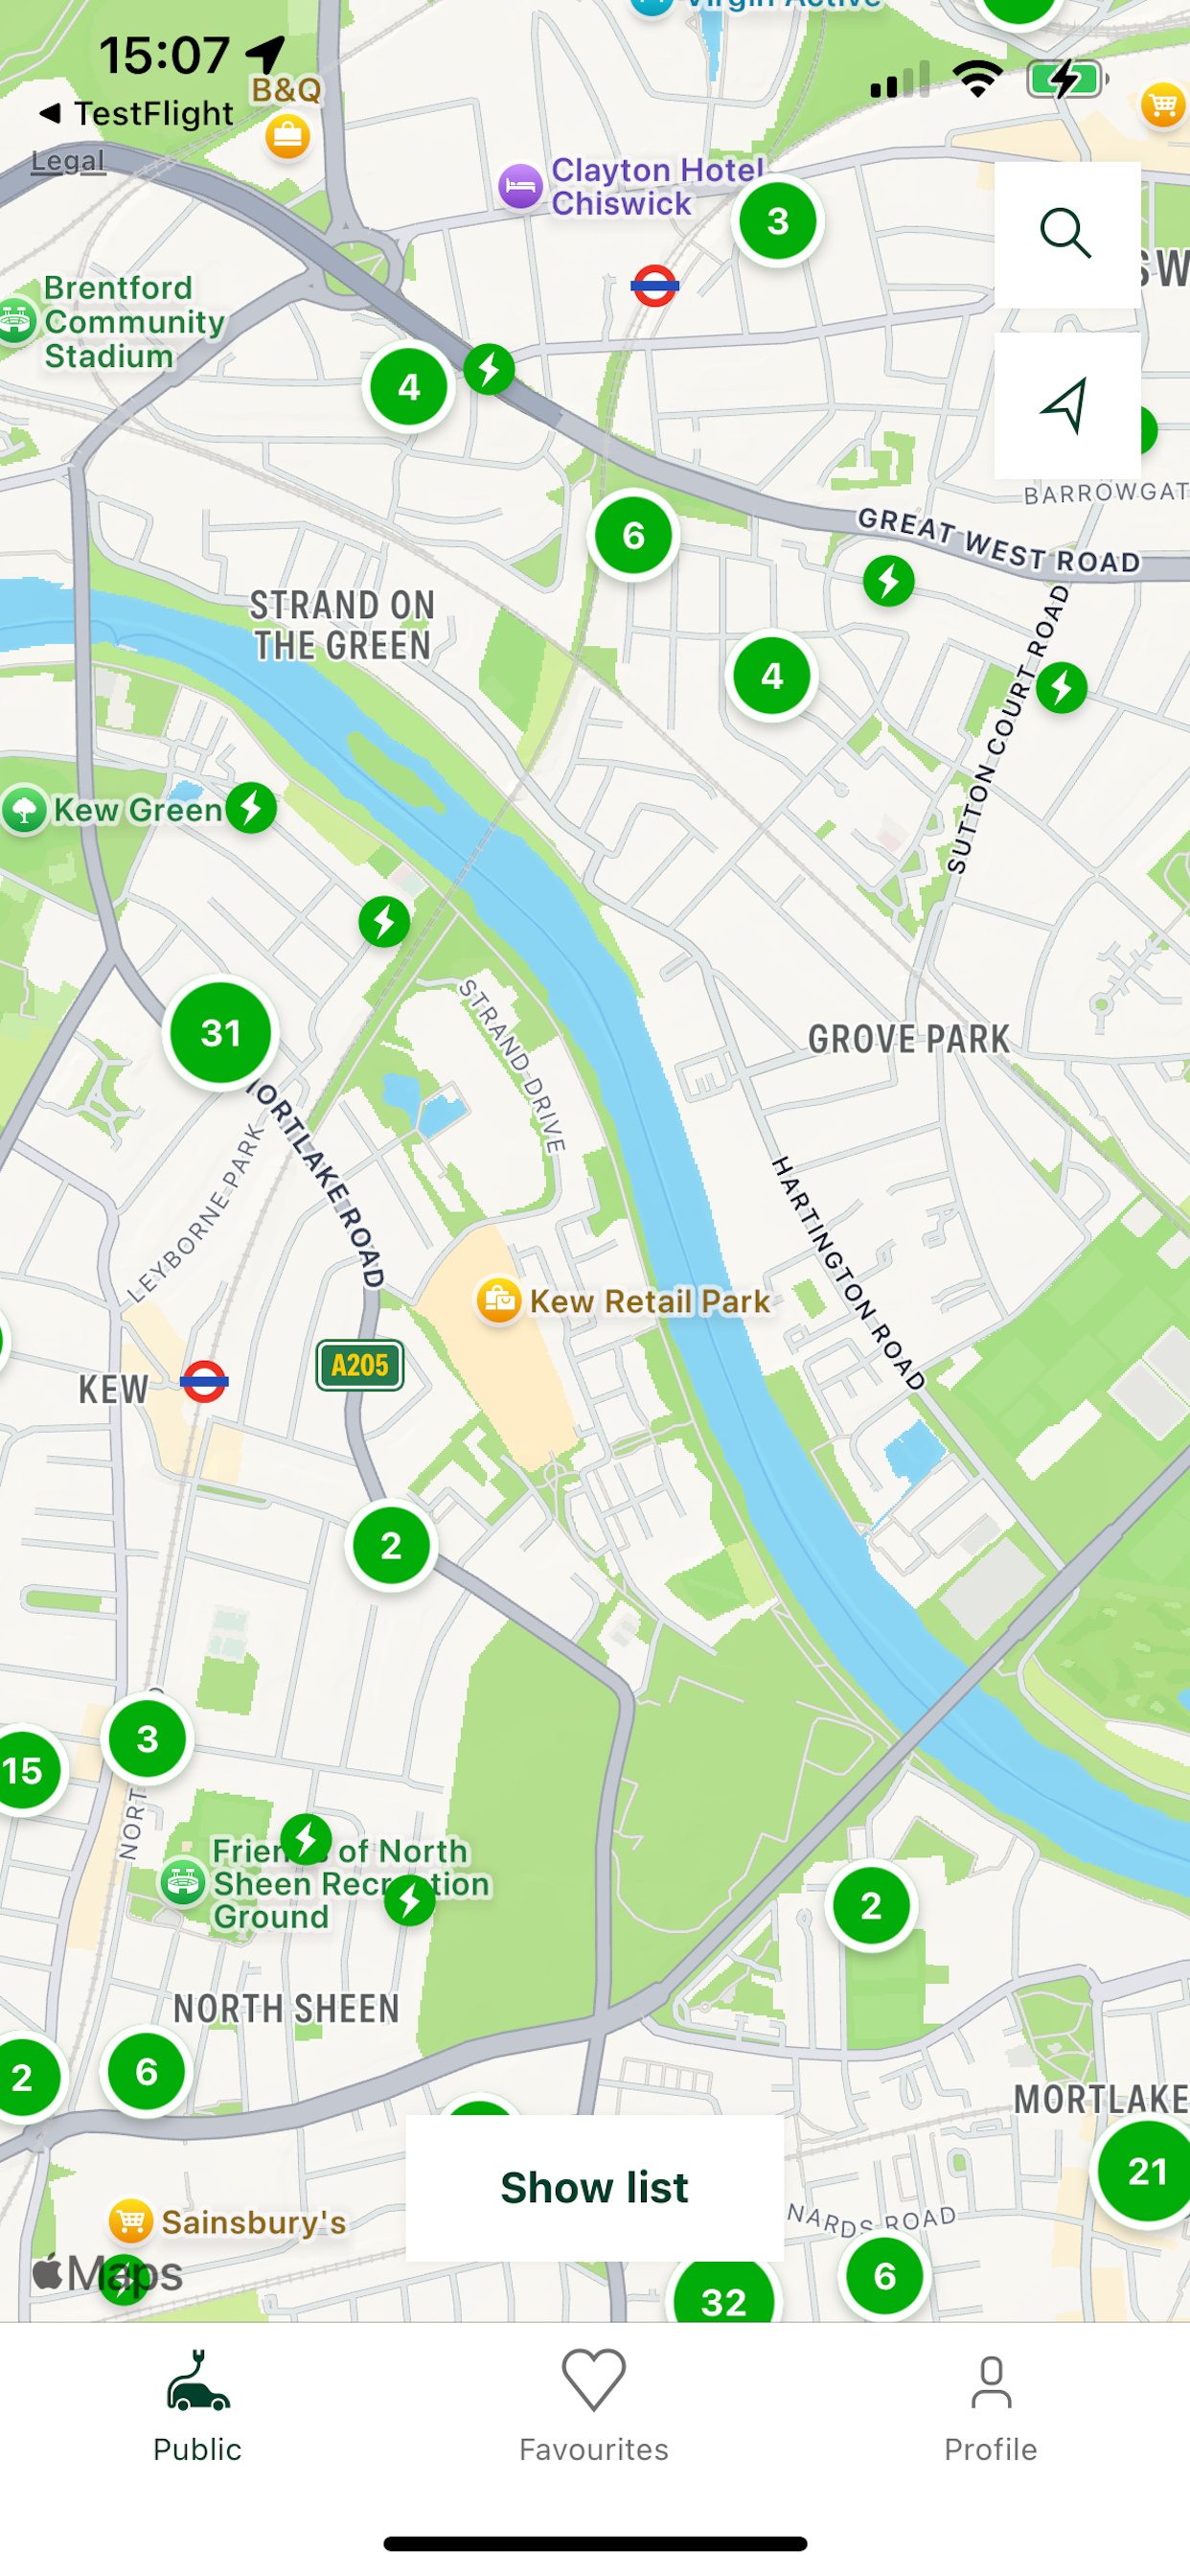Open the Profile tab
1190x2576 pixels.
pos(991,2406)
